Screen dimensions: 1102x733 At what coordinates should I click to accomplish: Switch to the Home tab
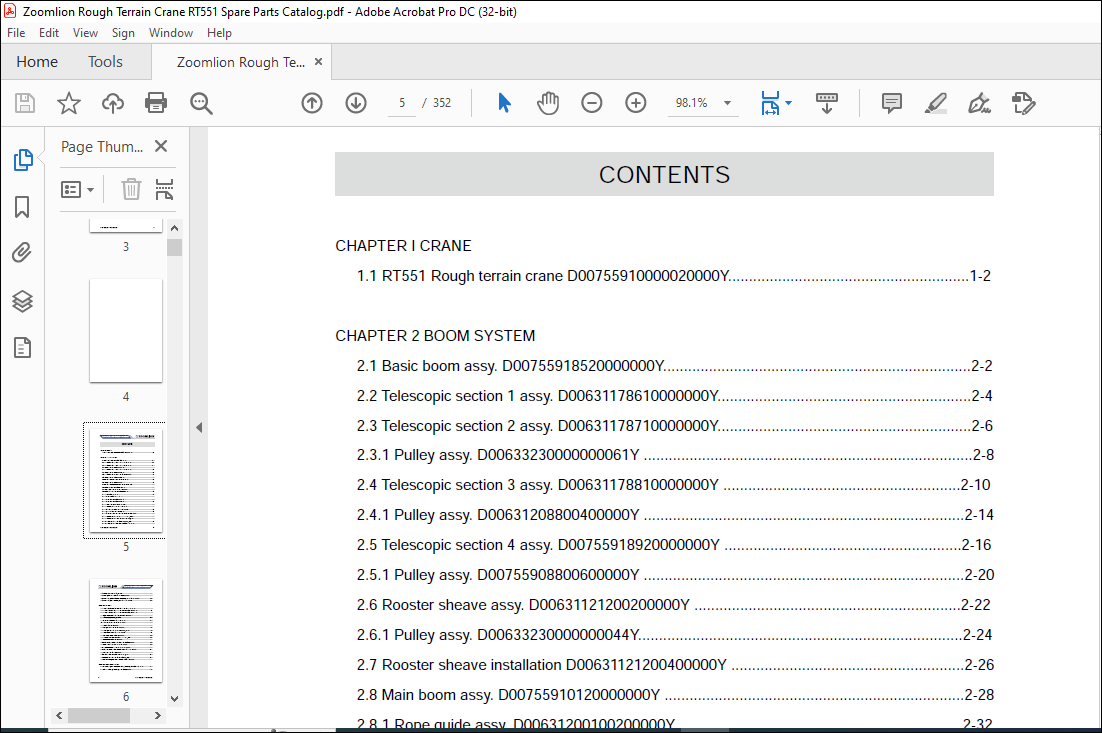pos(37,62)
